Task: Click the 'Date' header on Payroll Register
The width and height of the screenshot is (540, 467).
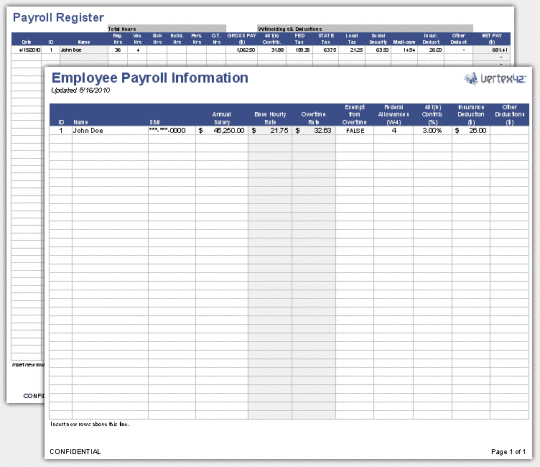Action: (26, 42)
